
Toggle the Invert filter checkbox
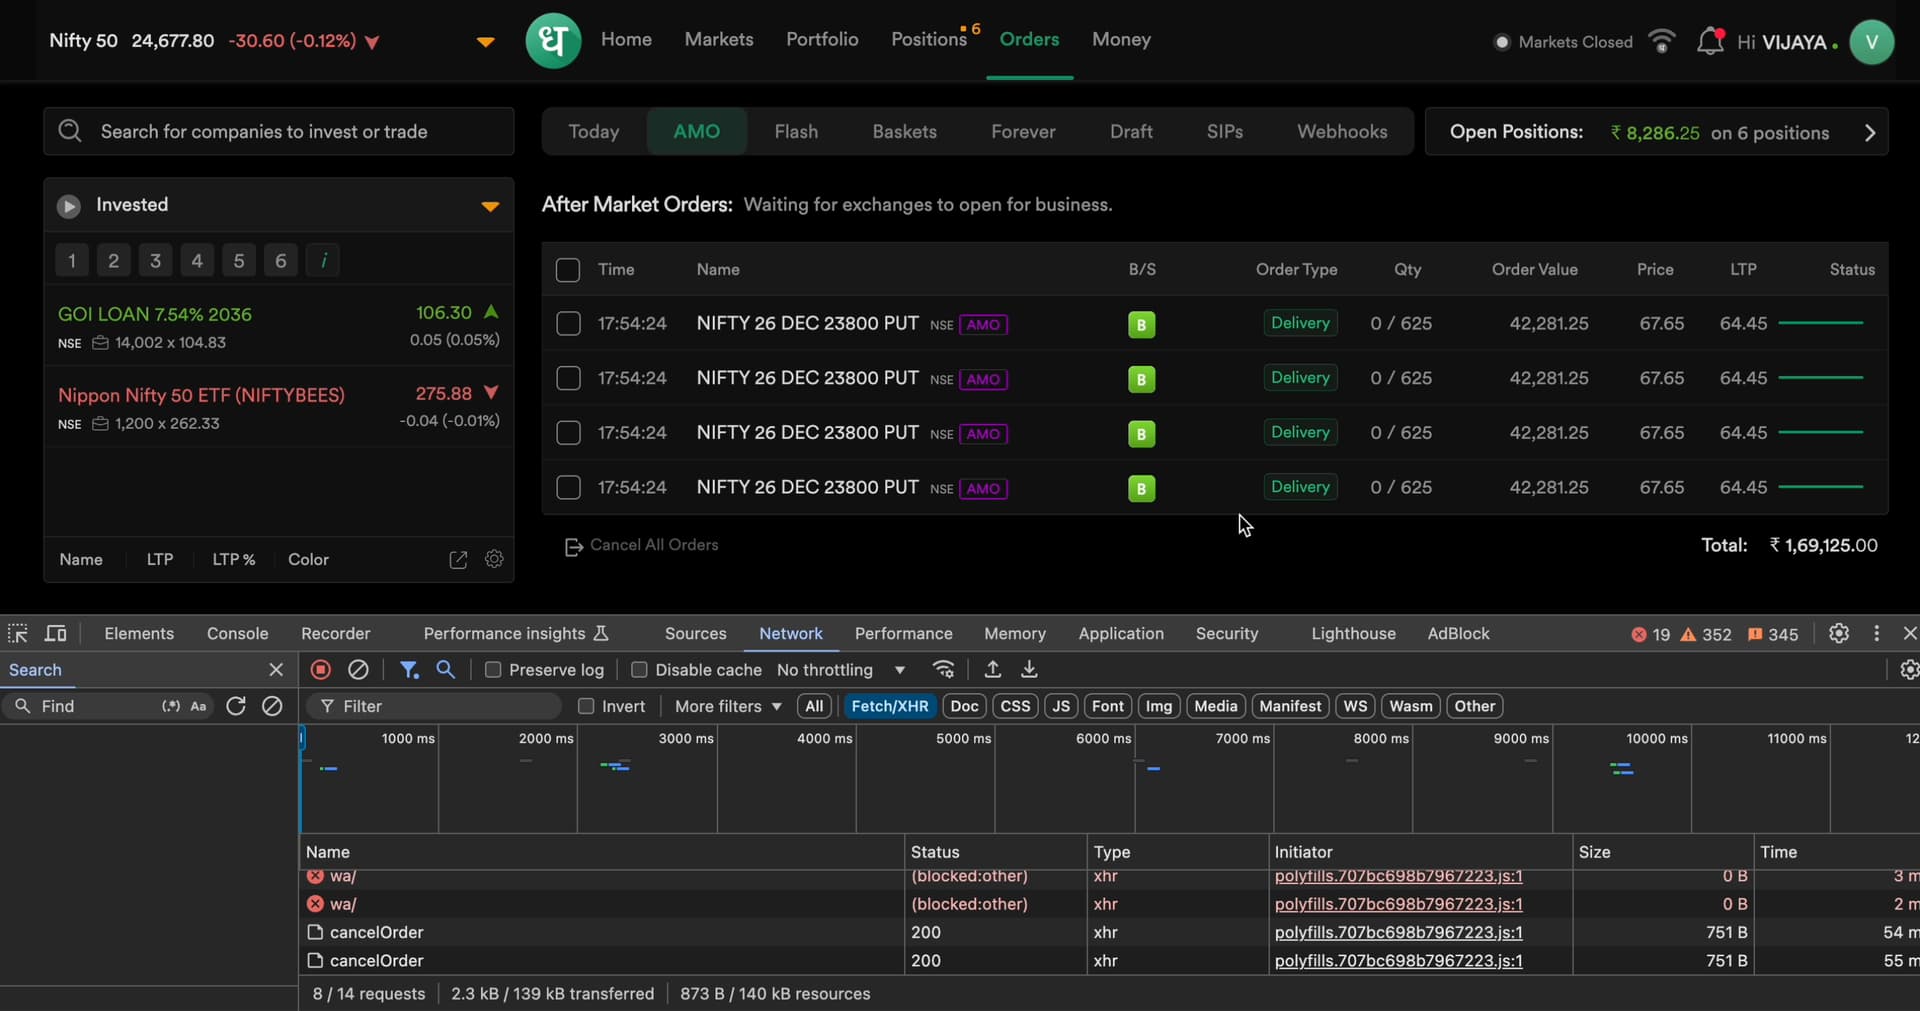[586, 706]
